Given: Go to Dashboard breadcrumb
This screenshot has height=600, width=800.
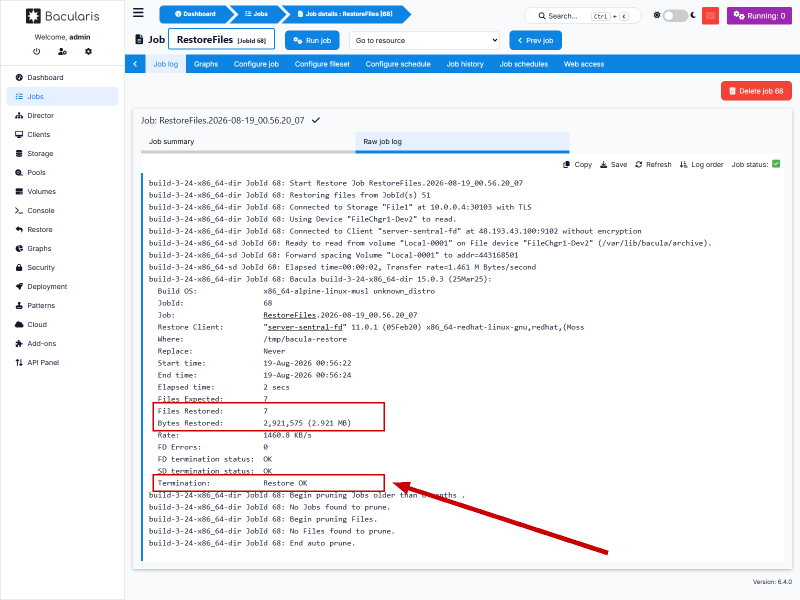Looking at the screenshot, I should click(195, 14).
